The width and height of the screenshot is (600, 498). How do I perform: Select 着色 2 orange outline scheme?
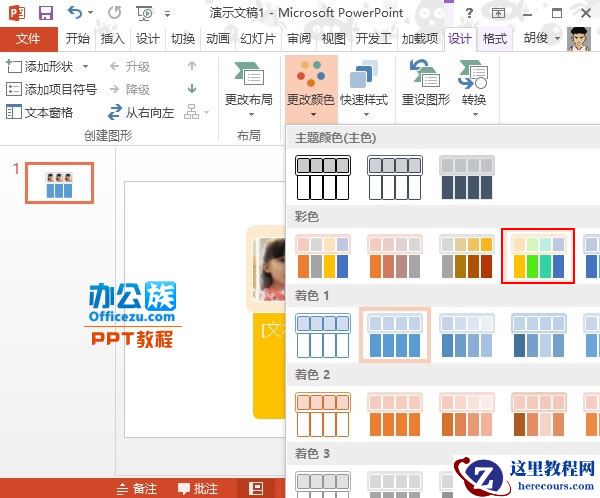tap(323, 415)
